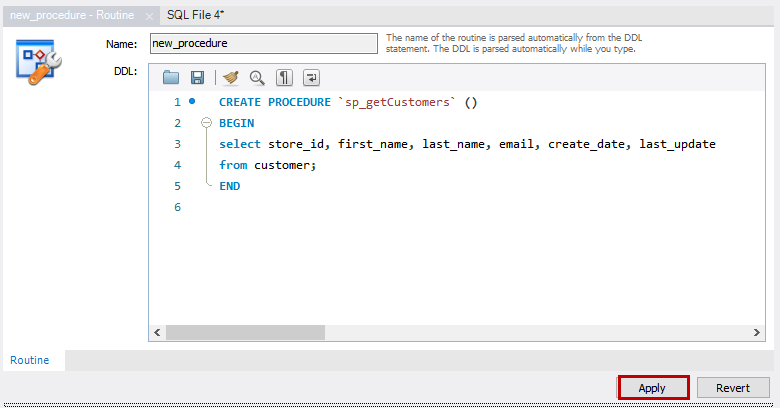Save the DDL script with floppy icon
The height and width of the screenshot is (408, 780).
(197, 78)
